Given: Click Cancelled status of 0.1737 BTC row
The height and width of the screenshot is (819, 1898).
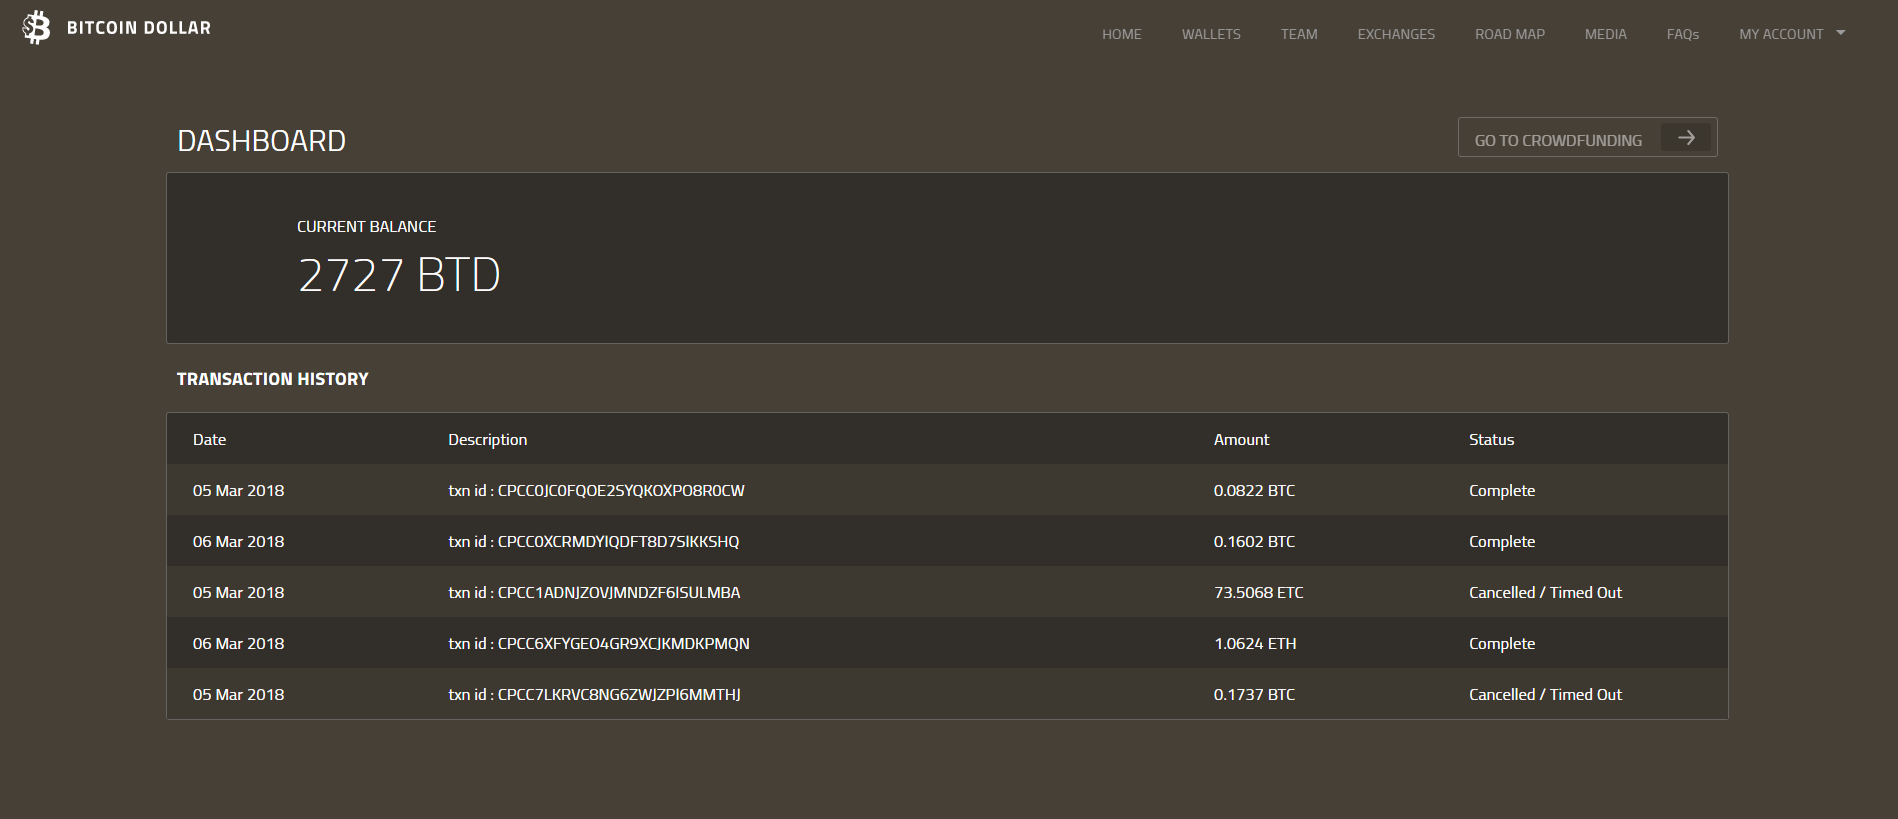Looking at the screenshot, I should pyautogui.click(x=1545, y=695).
